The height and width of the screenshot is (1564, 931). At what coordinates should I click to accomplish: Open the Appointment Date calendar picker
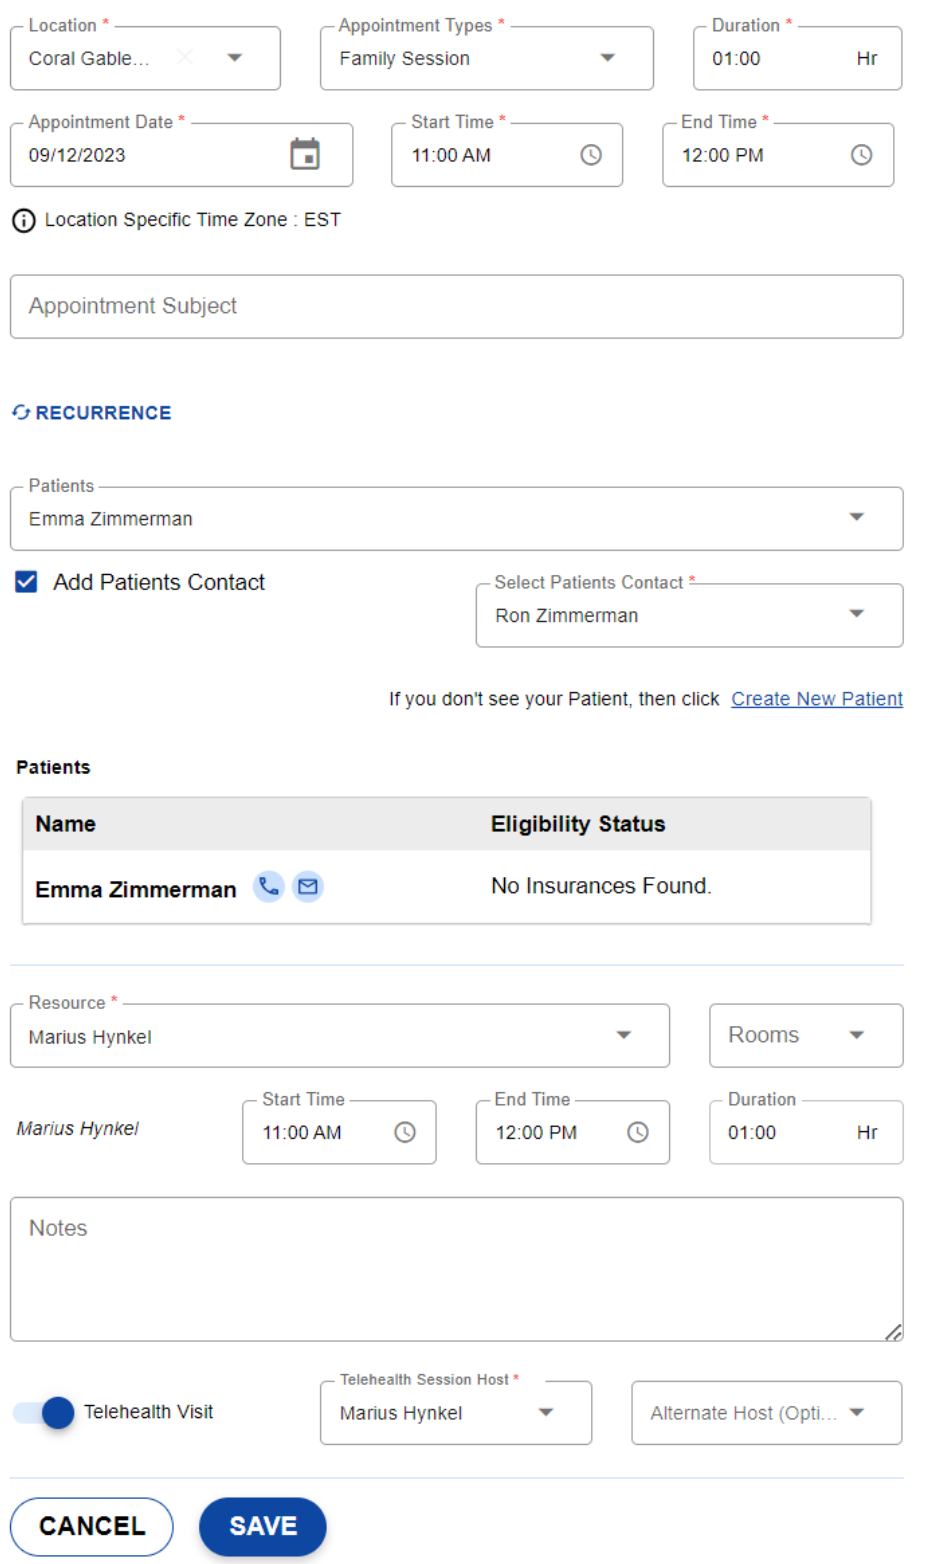pos(304,155)
